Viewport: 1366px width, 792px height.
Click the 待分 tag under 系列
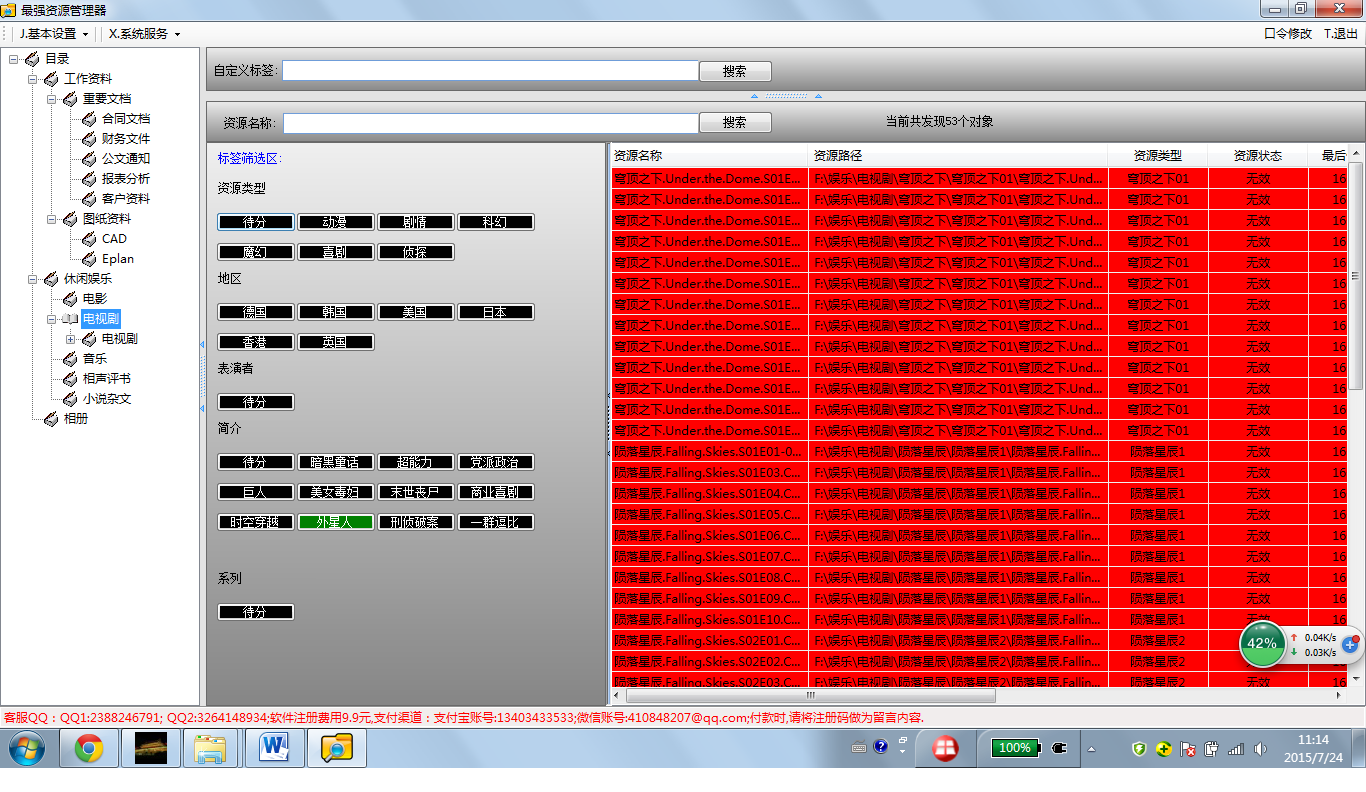click(256, 612)
